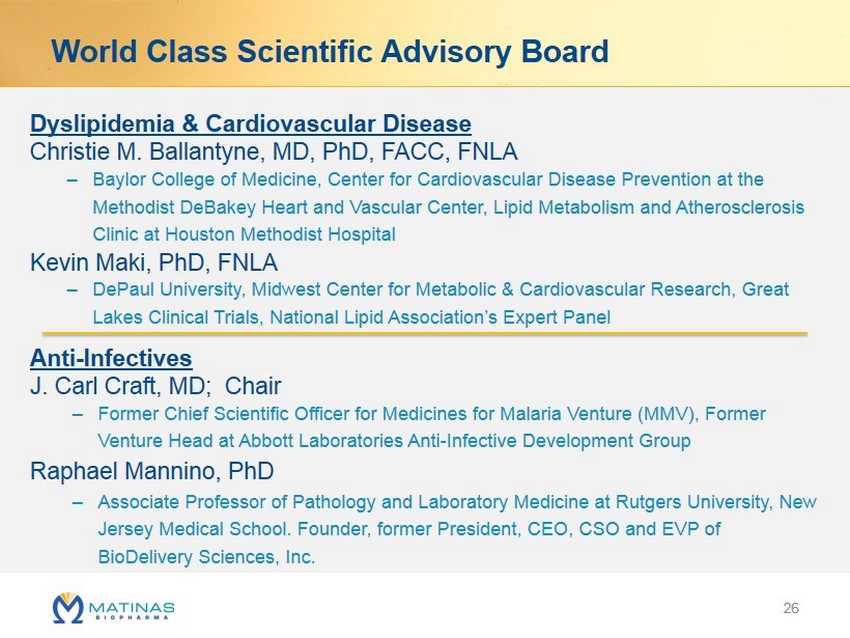Select the Venture Head at Abbott Laboratories line
850x638 pixels.
393,440
